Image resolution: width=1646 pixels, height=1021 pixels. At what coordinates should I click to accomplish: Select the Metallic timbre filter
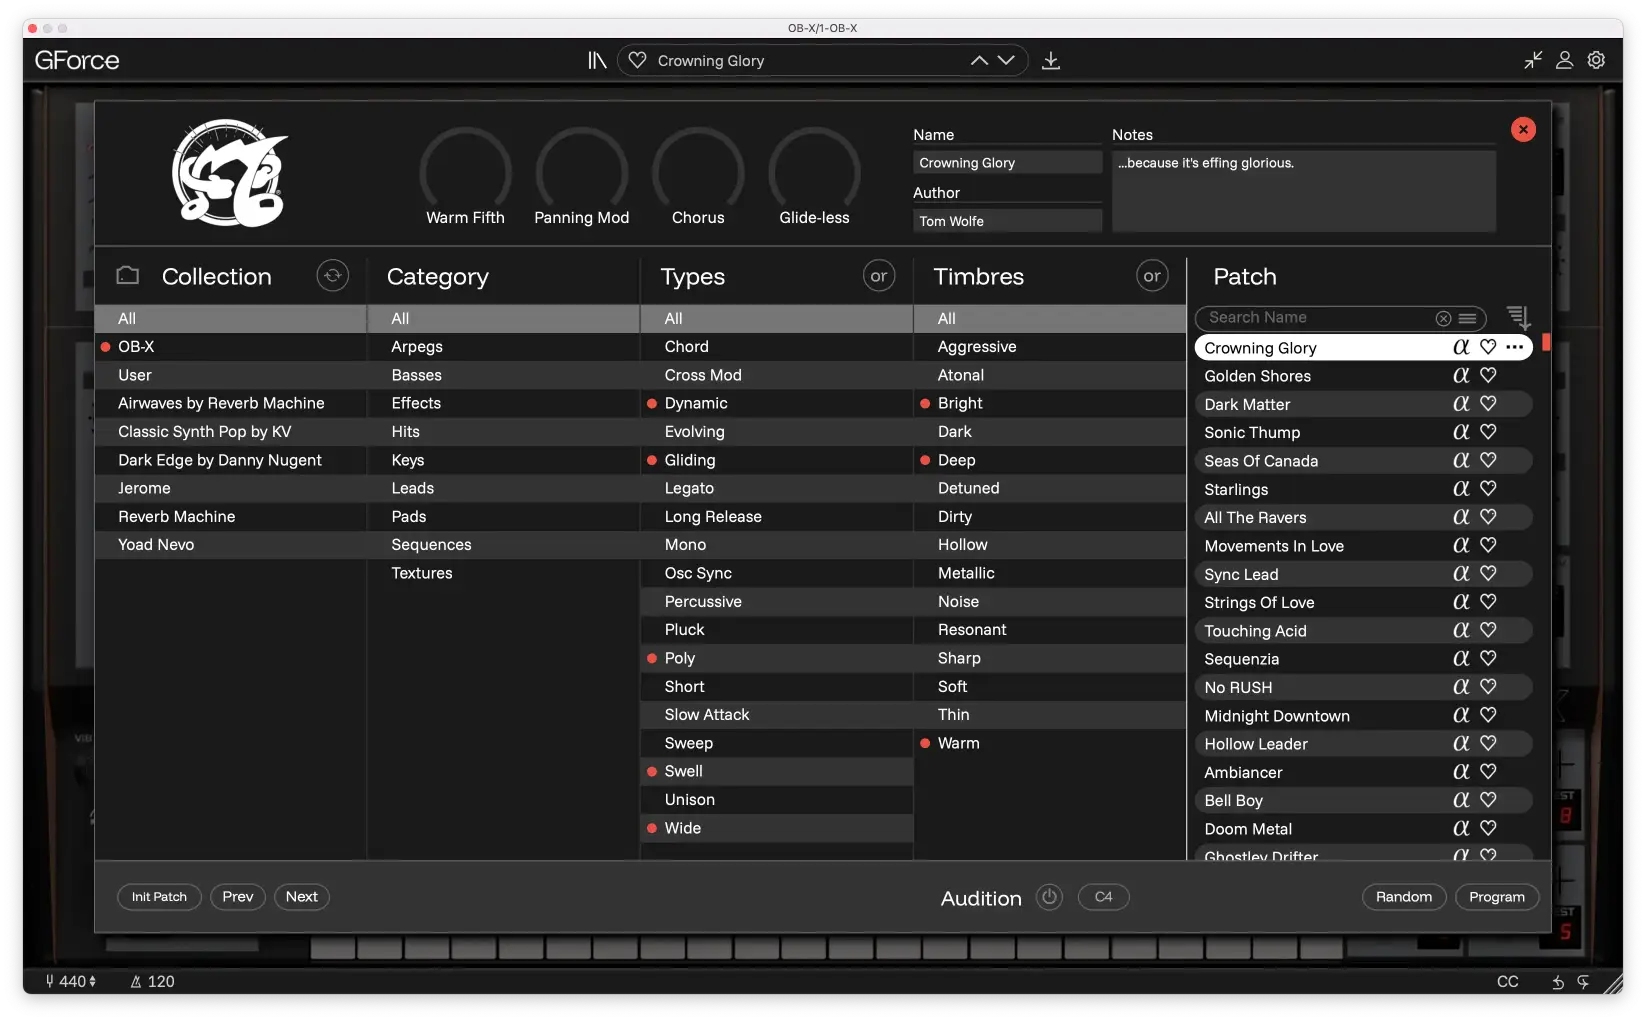coord(1049,573)
